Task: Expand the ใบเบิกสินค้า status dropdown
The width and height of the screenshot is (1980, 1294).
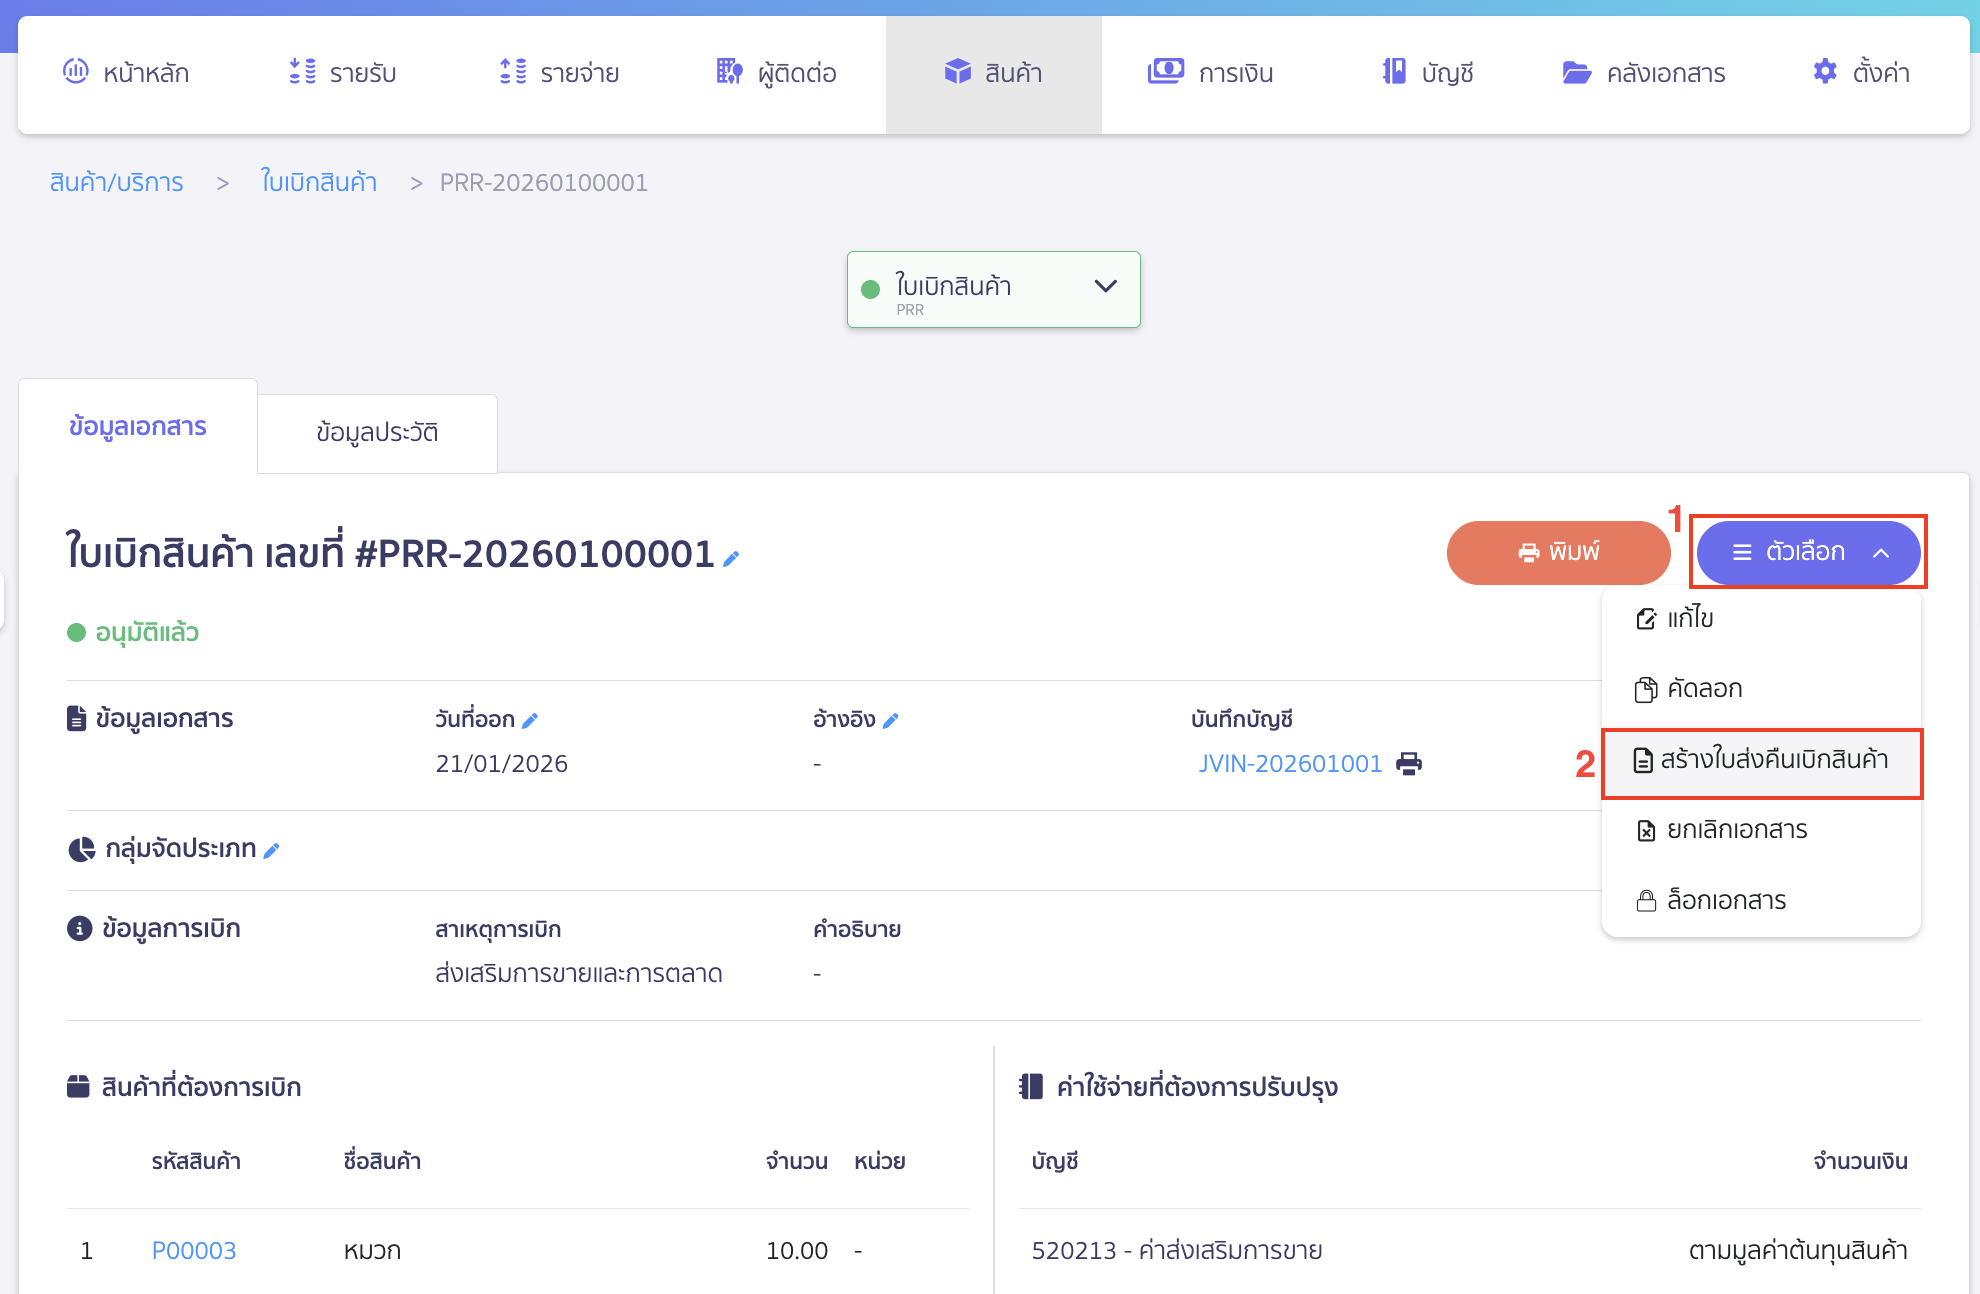Action: (x=1105, y=287)
